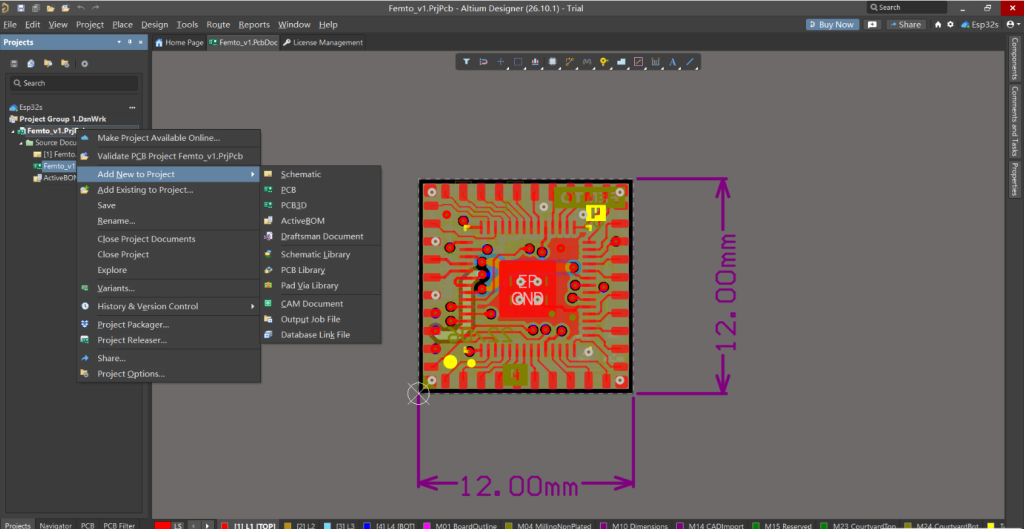
Task: Click Projects panel project-options folder icon
Action: [65, 63]
